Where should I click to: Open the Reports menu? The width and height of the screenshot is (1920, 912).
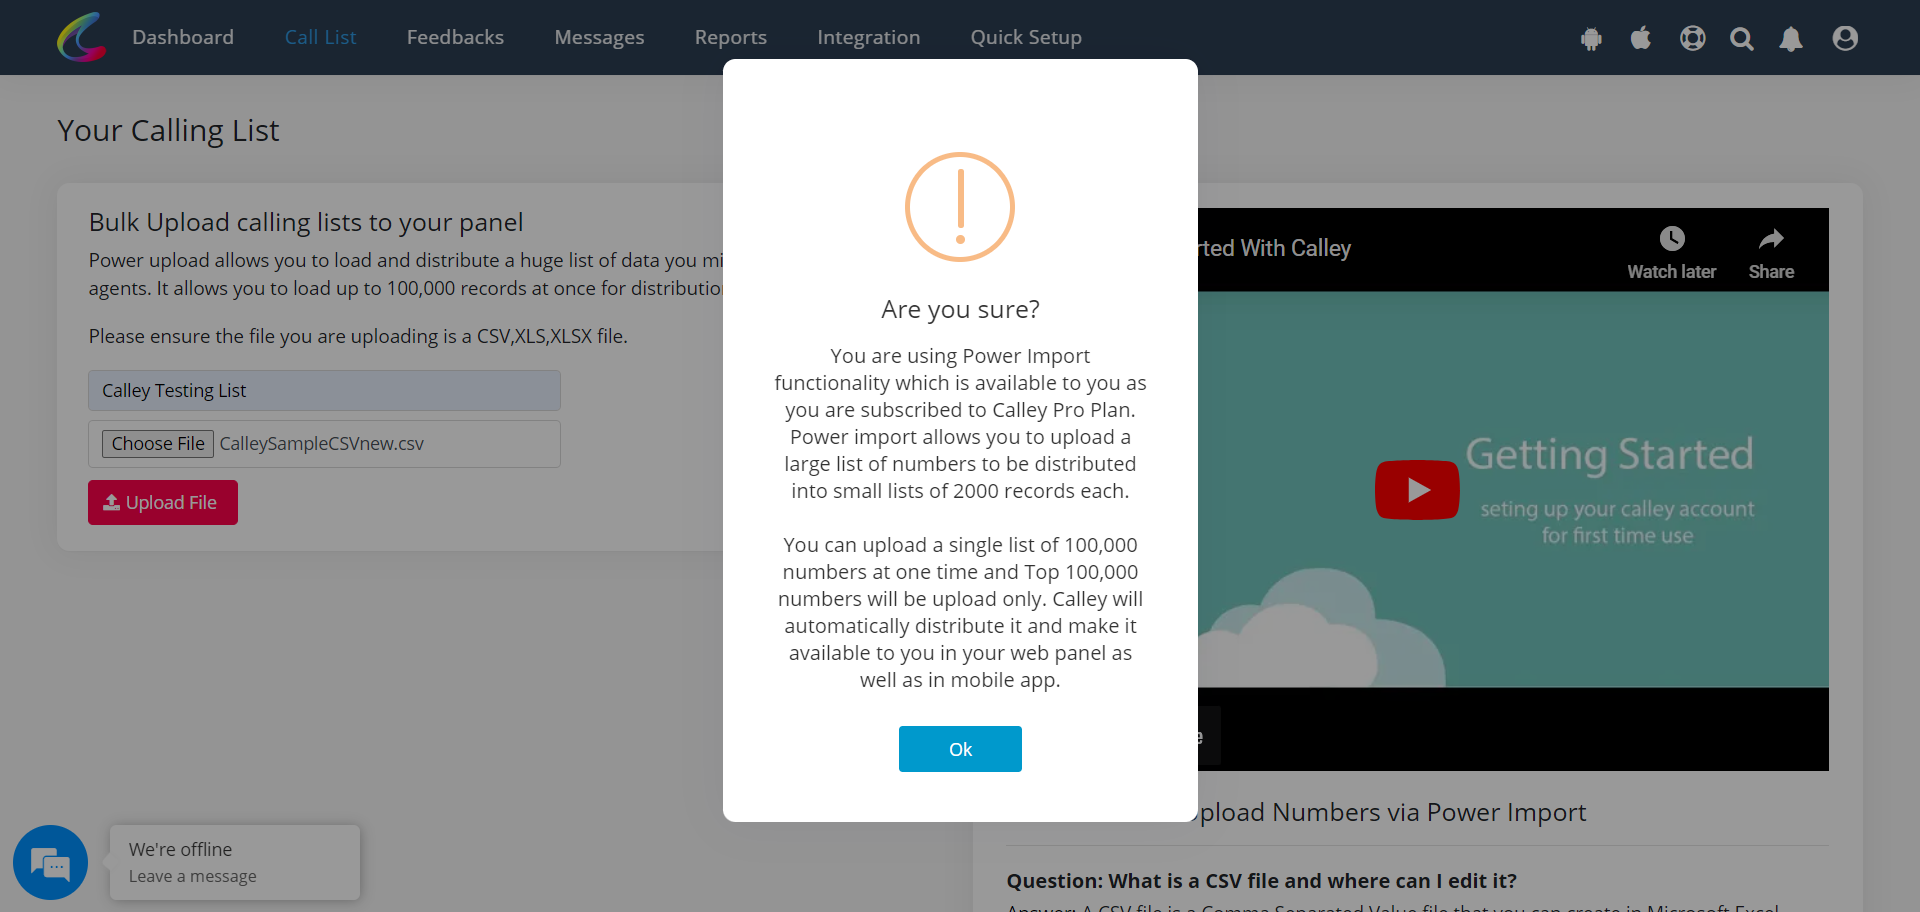tap(731, 37)
